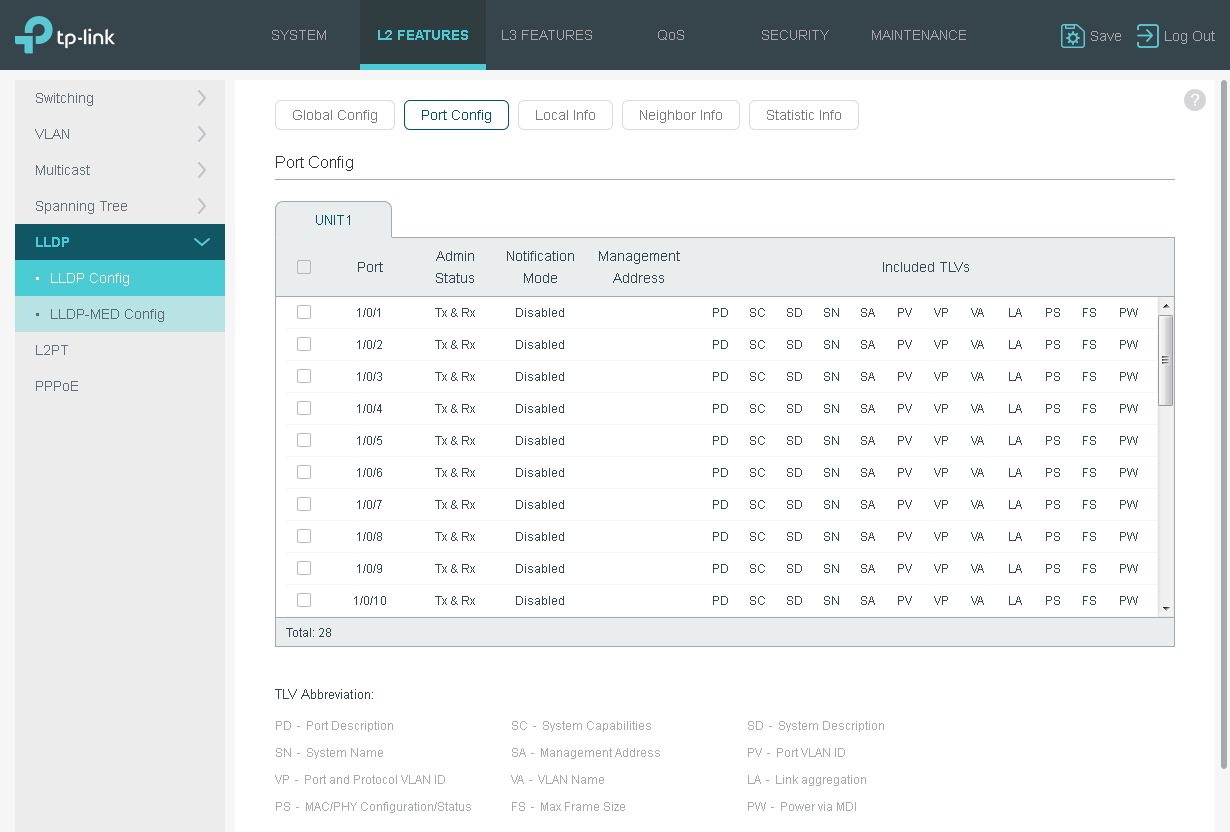
Task: Expand the VLAN sidebar section
Action: 120,134
